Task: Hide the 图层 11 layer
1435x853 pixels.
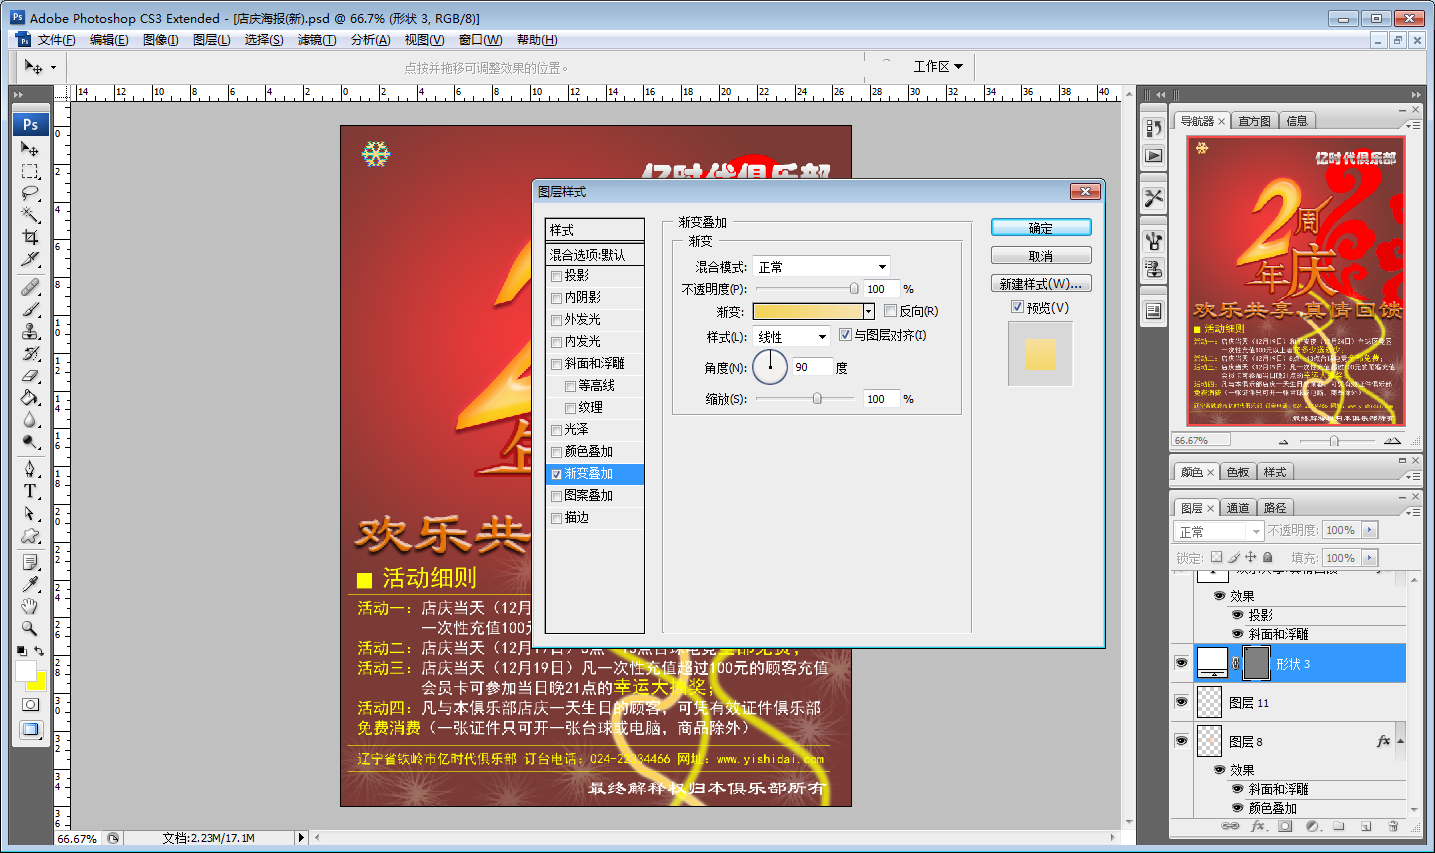Action: click(1181, 702)
